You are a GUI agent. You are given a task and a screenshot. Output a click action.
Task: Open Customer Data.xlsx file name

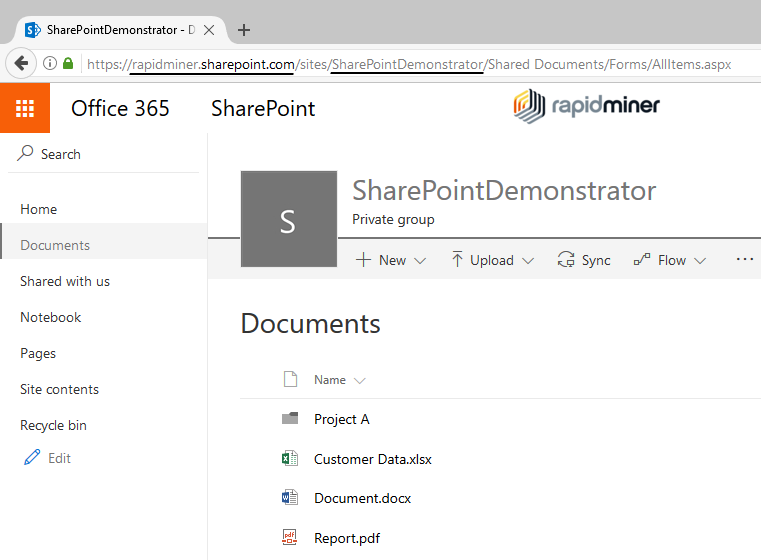coord(373,459)
